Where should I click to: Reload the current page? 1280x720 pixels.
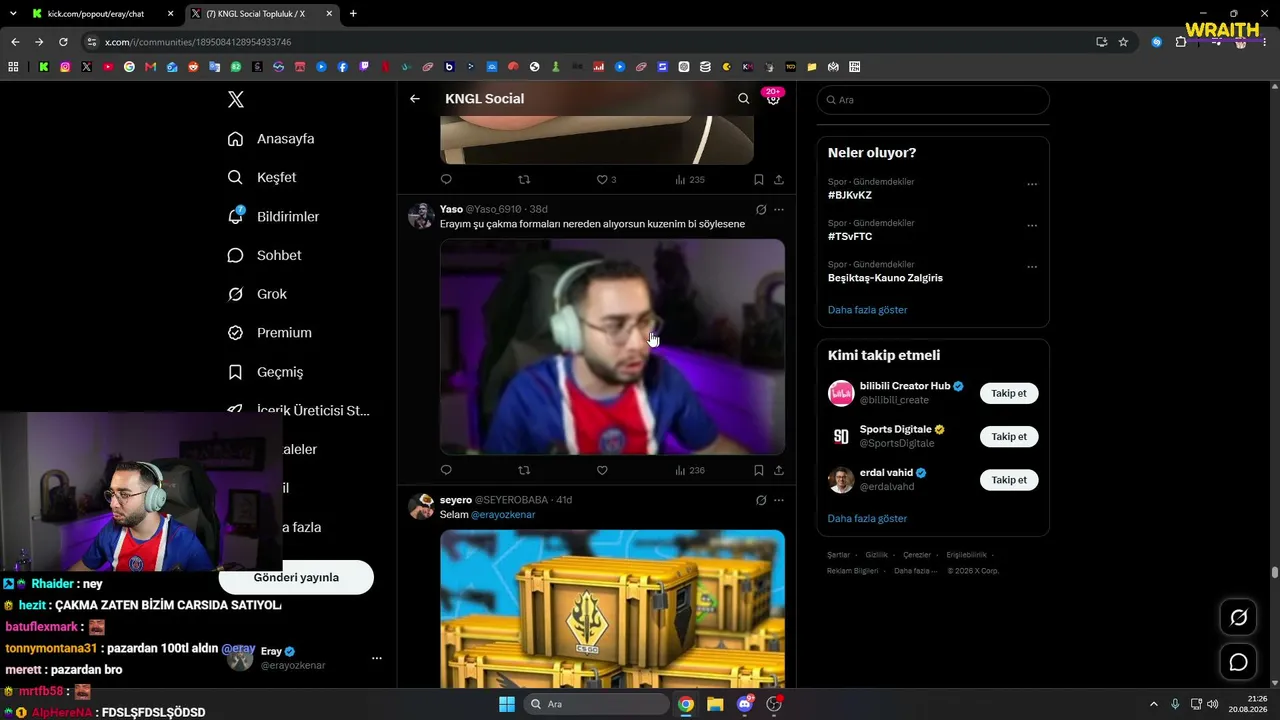[63, 42]
